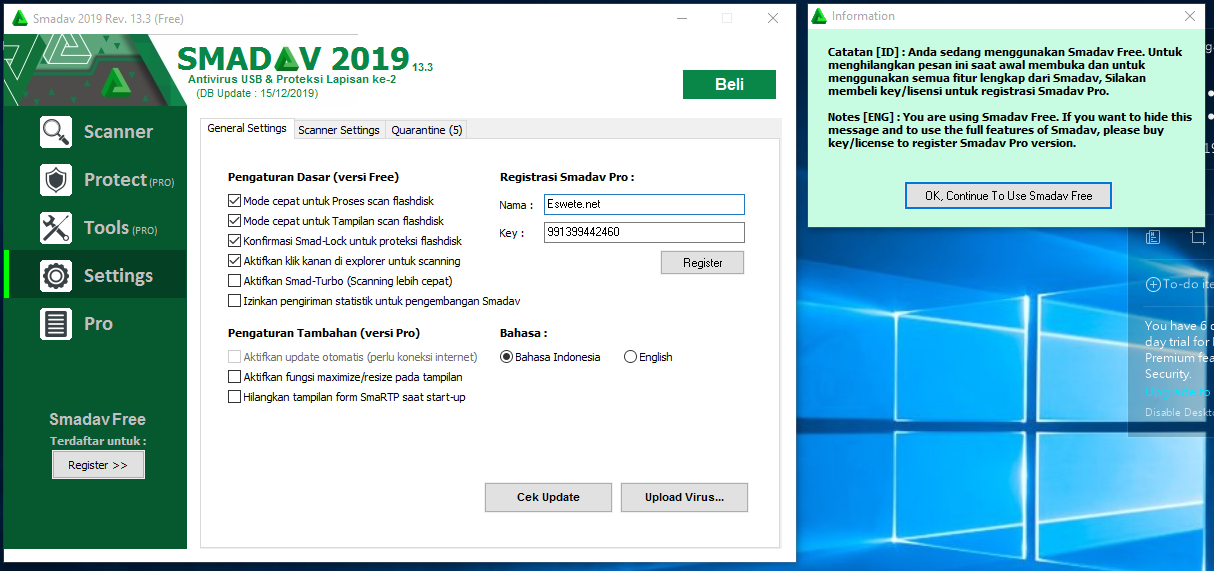The height and width of the screenshot is (571, 1214).
Task: Close the Information dialog window
Action: (x=1189, y=16)
